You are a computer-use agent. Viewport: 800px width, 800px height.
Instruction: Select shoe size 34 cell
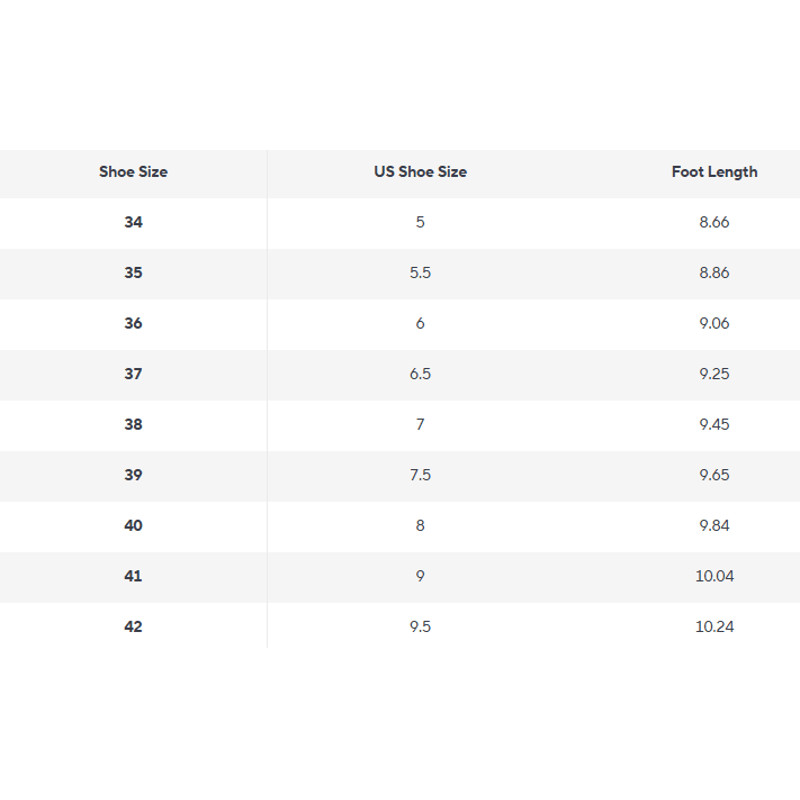point(133,222)
